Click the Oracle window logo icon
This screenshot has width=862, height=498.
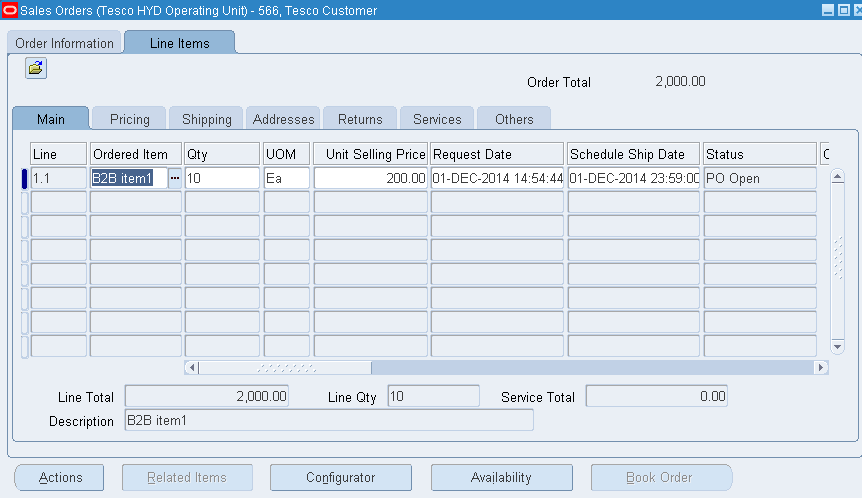point(9,10)
